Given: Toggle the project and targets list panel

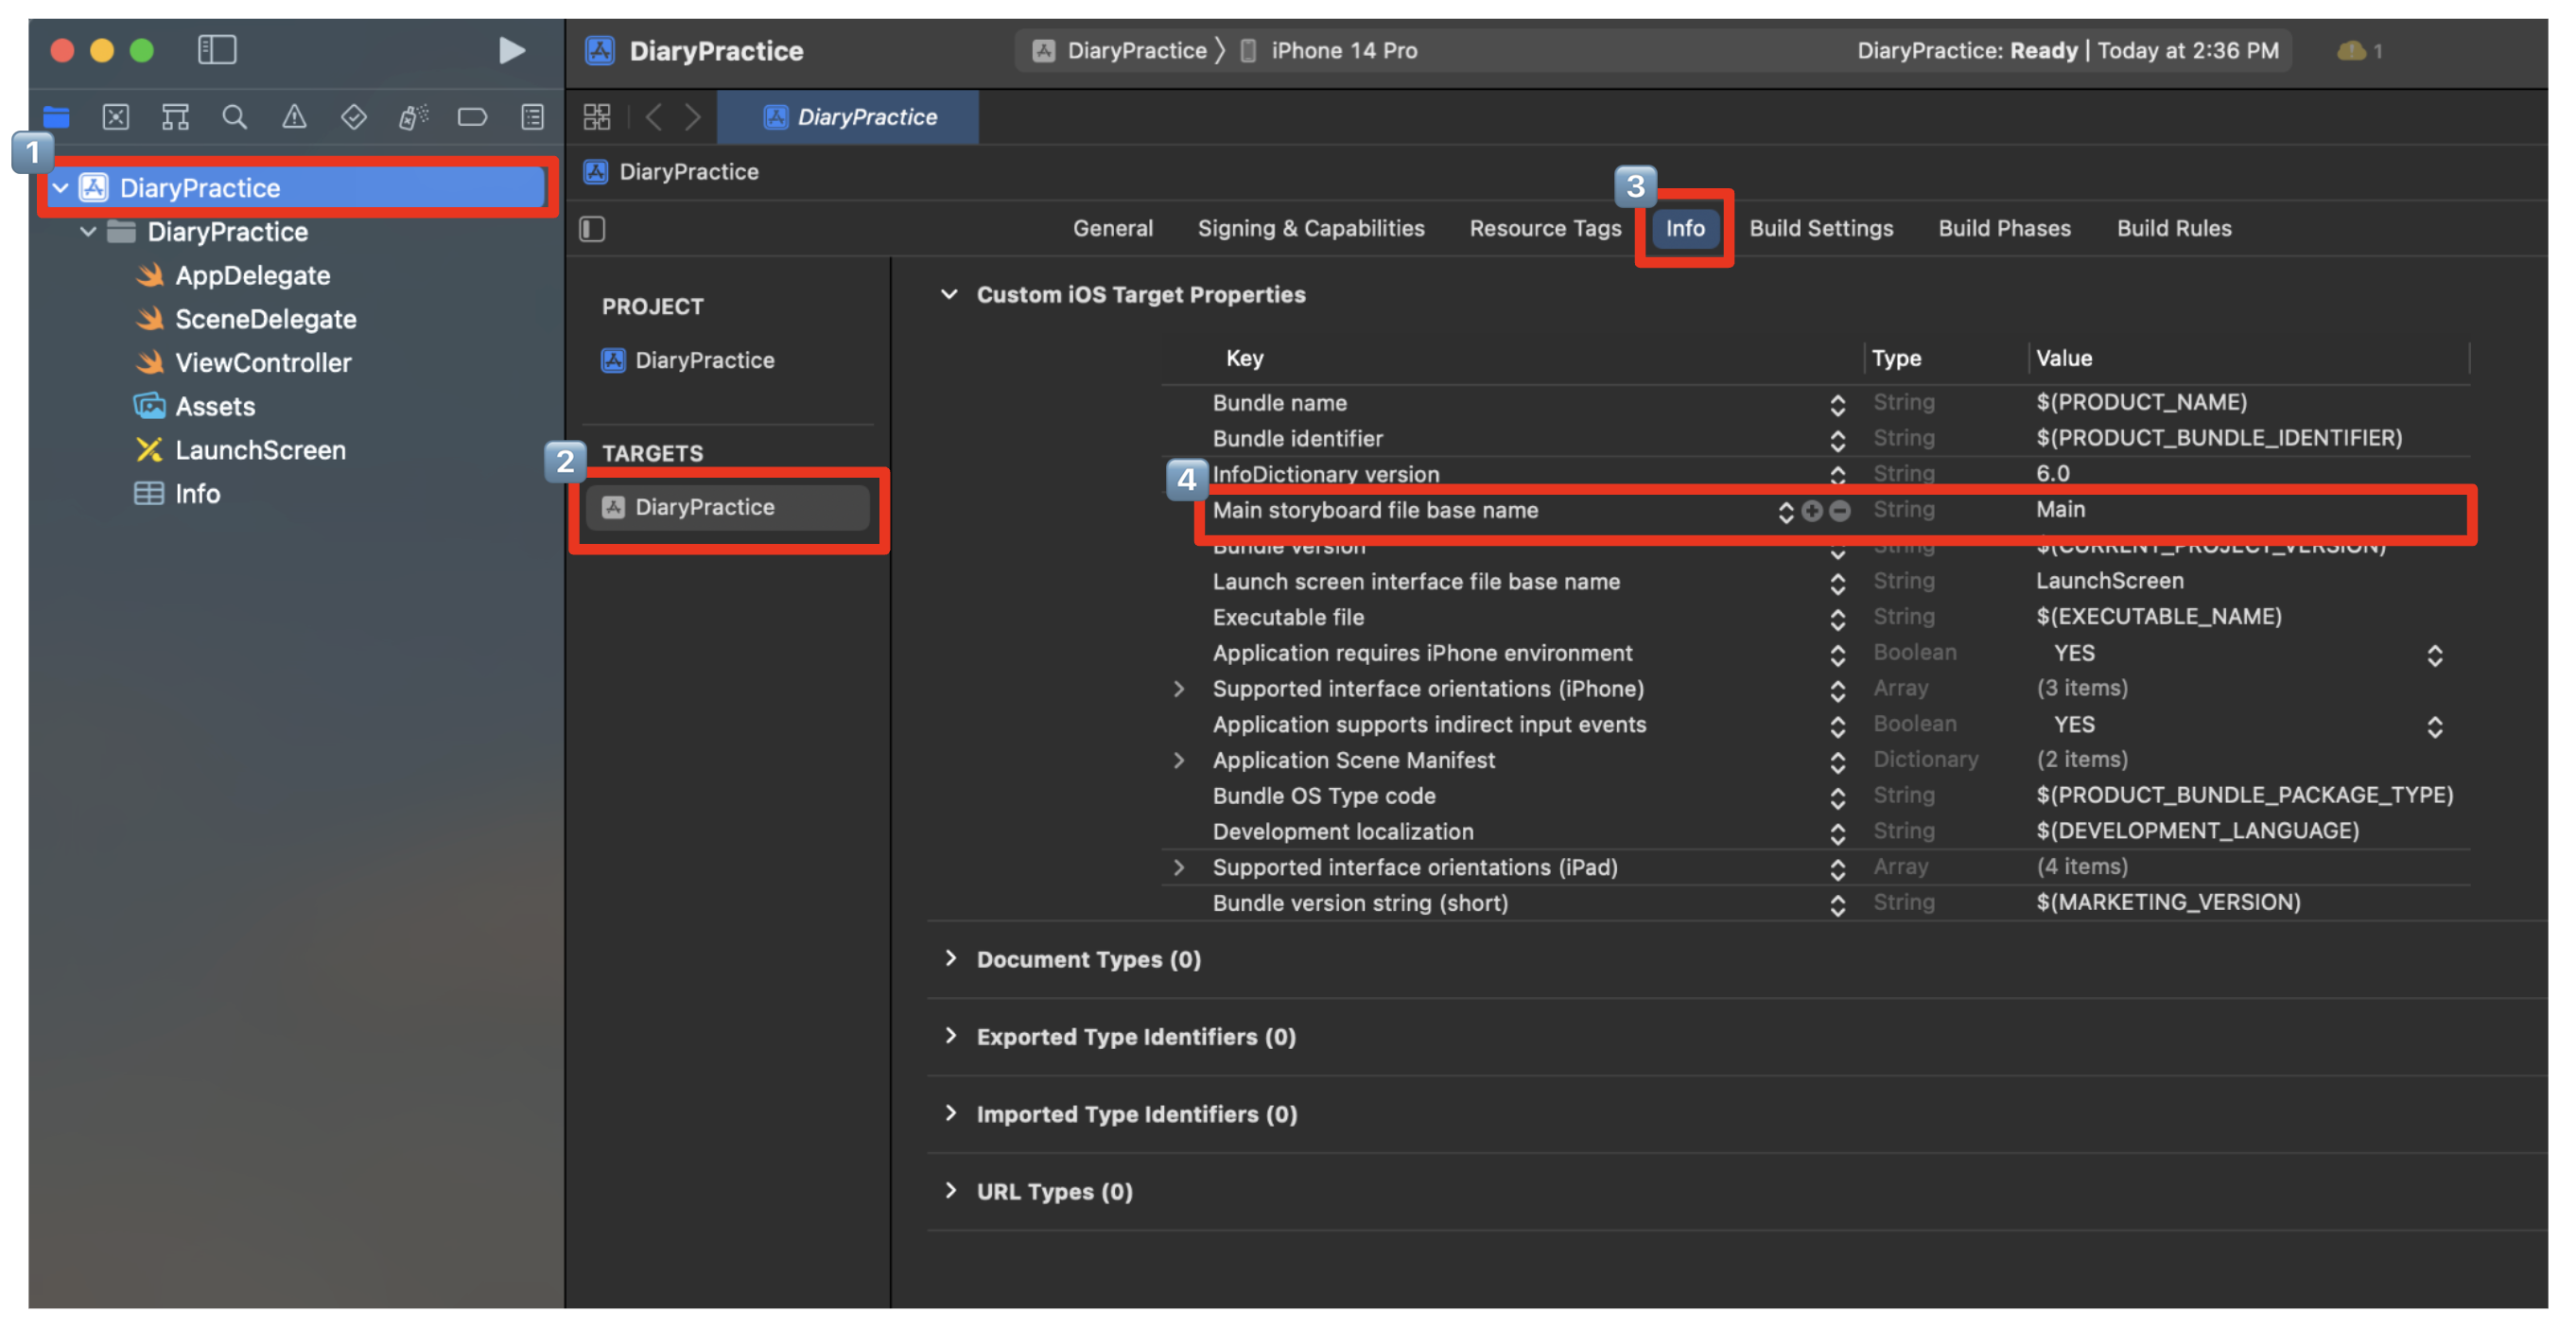Looking at the screenshot, I should 593,229.
